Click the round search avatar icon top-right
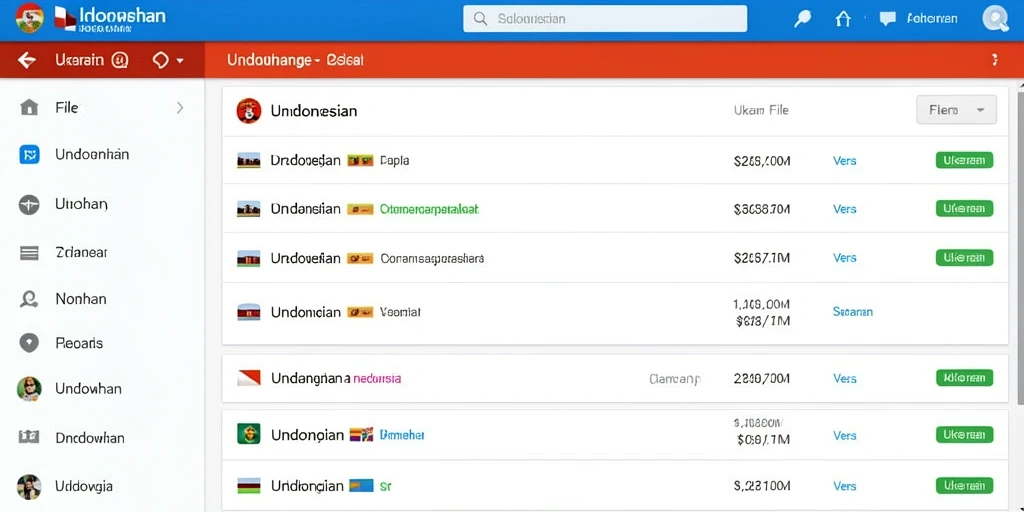Image resolution: width=1024 pixels, height=512 pixels. click(x=995, y=19)
